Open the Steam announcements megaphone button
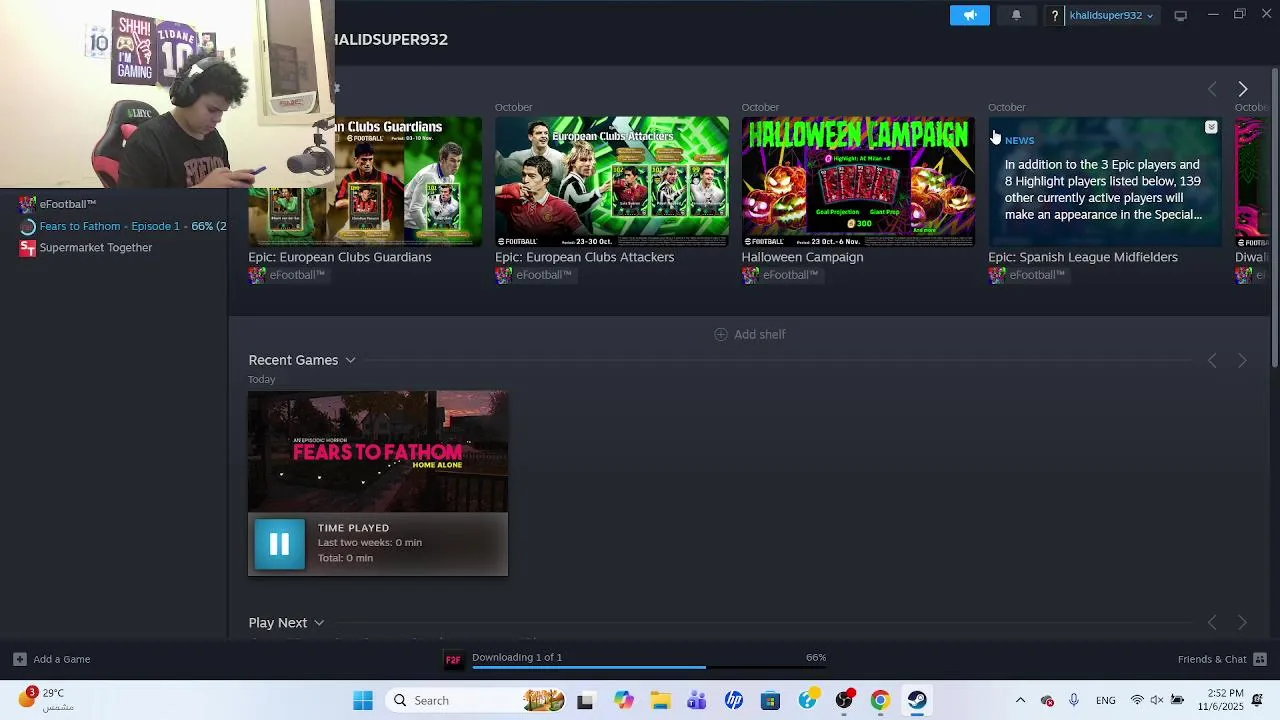This screenshot has width=1280, height=720. pyautogui.click(x=969, y=15)
